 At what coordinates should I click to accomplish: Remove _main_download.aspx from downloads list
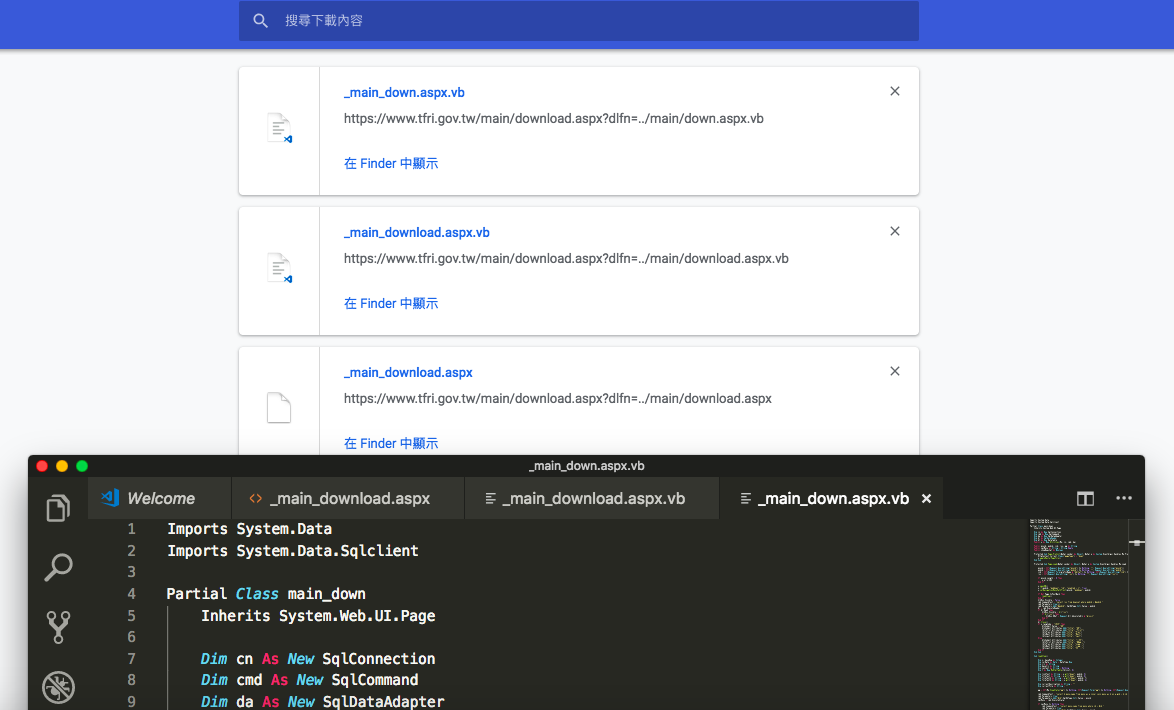point(895,371)
